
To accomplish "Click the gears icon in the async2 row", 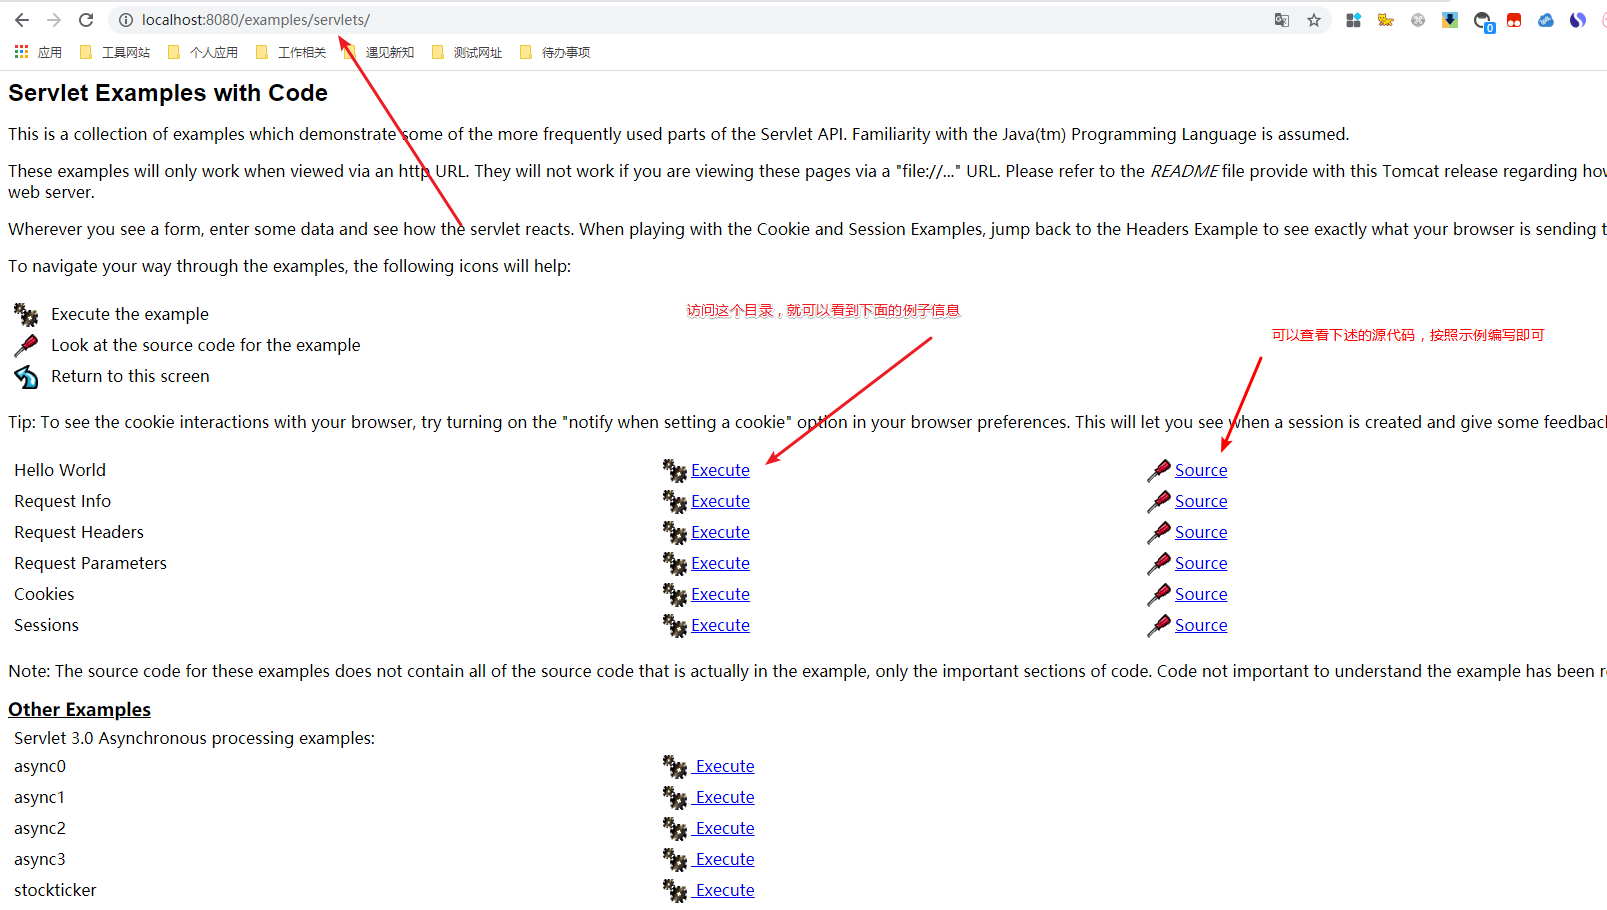I will click(675, 828).
